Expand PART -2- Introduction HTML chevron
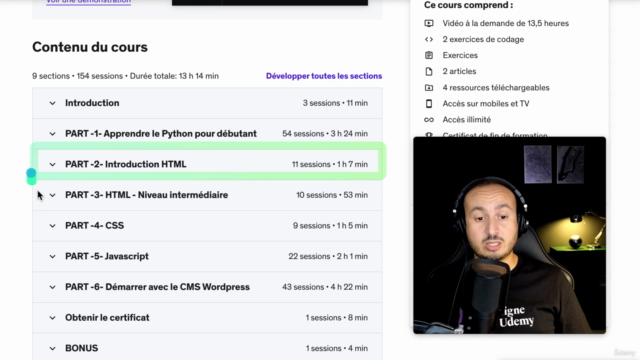 click(x=52, y=164)
